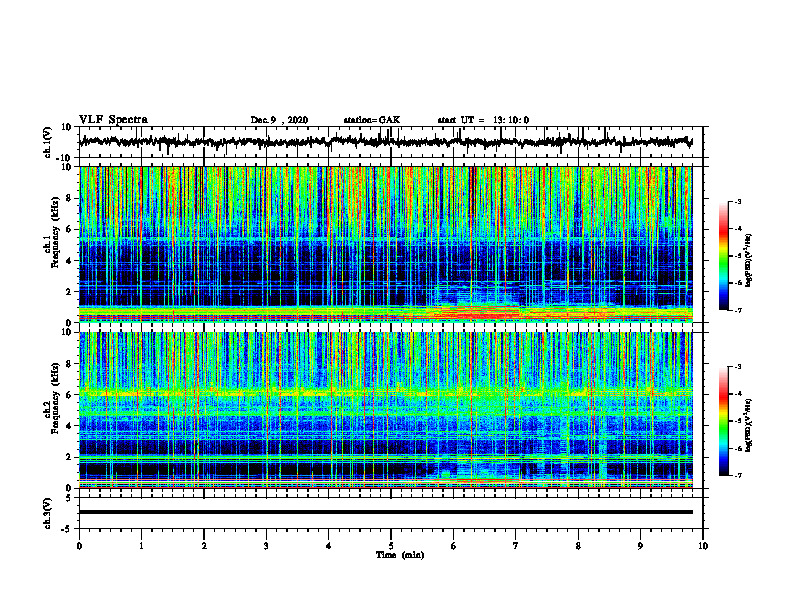Click the 'start UT = 13:10: 0' text

point(483,120)
